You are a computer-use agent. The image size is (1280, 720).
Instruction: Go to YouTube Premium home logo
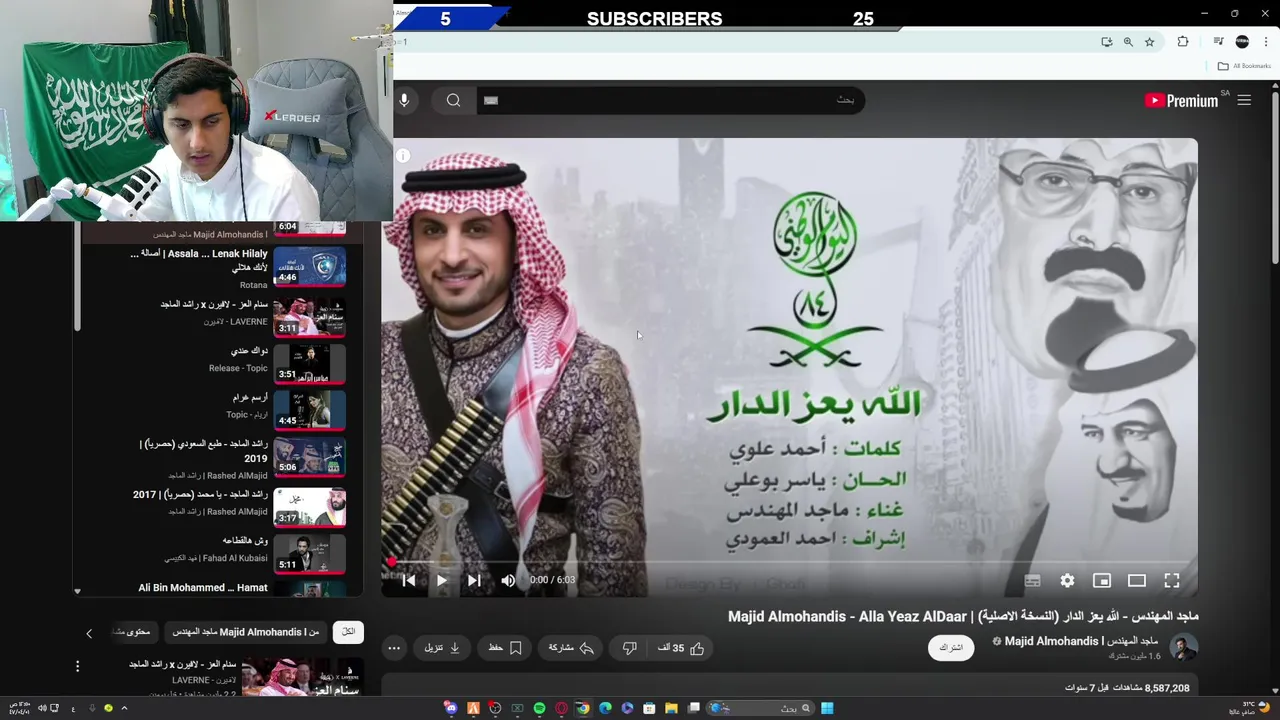coord(1181,100)
